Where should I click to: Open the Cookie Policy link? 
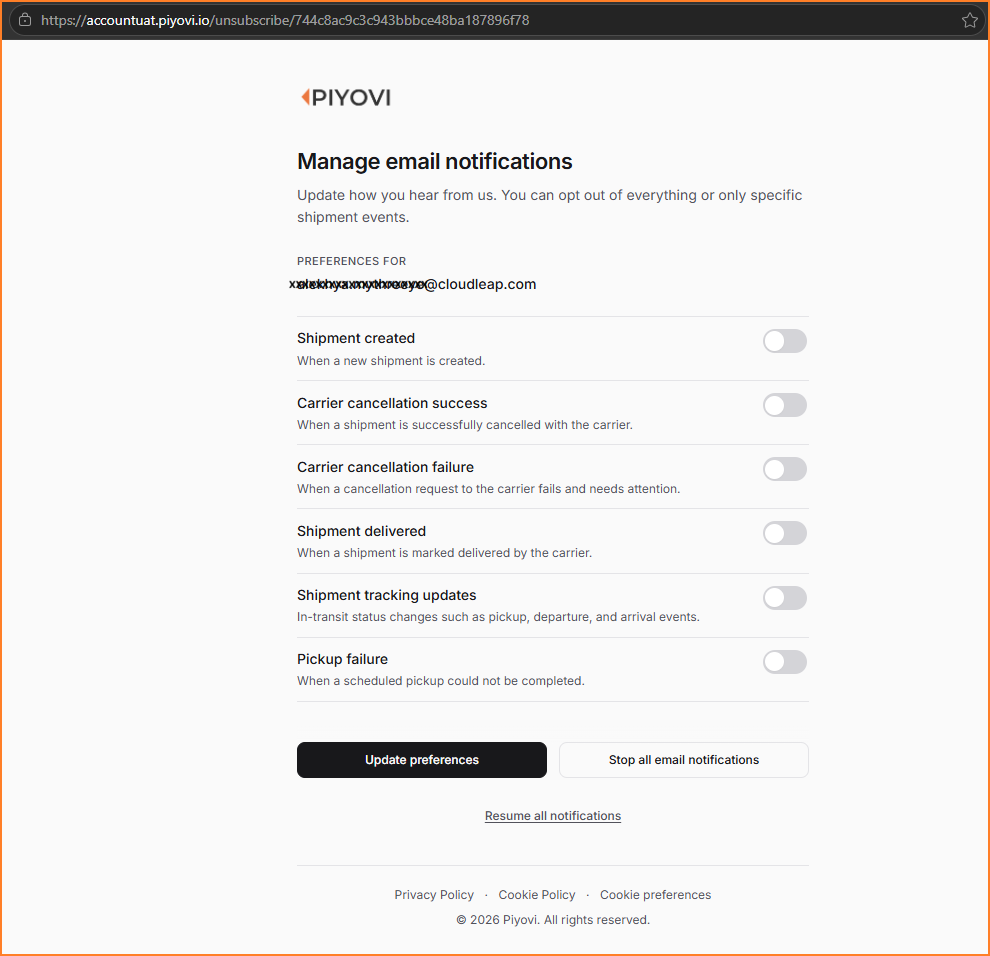(x=537, y=895)
